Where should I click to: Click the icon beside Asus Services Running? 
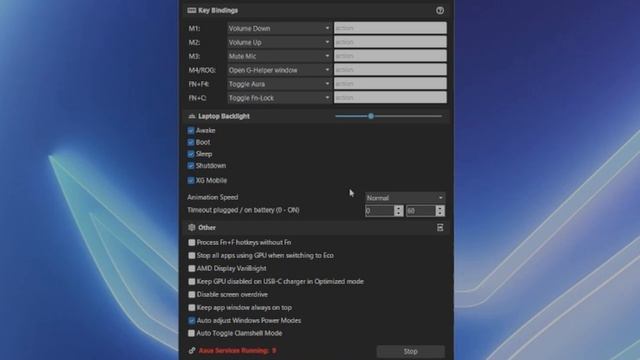coord(192,351)
